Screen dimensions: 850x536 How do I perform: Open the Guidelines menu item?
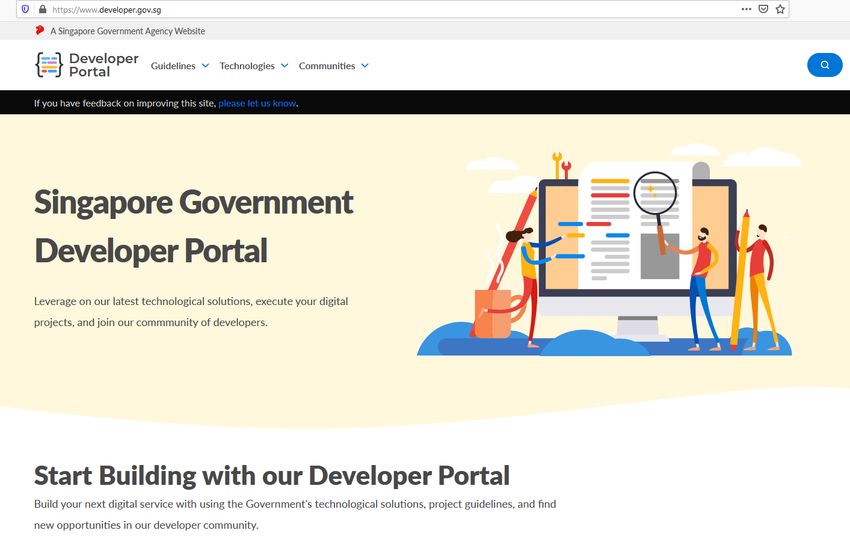point(174,66)
